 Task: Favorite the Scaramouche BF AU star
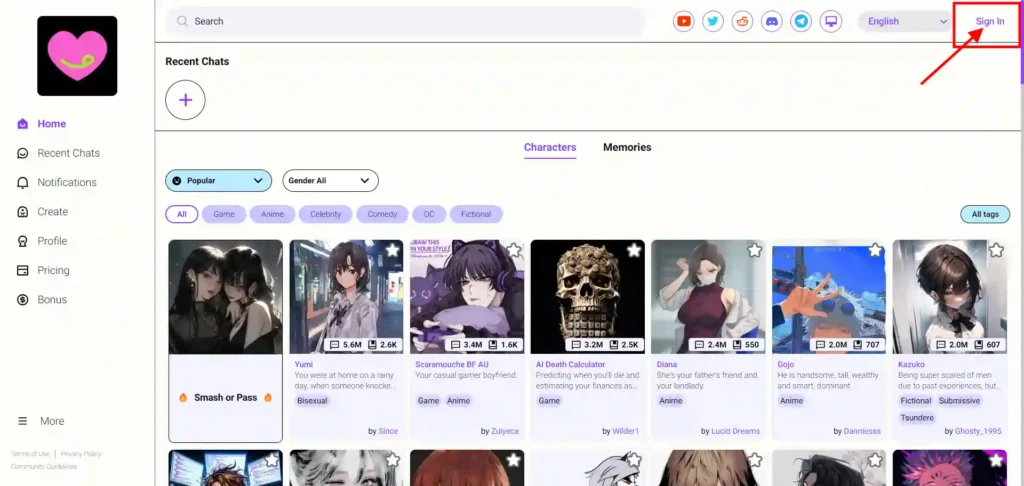(514, 250)
